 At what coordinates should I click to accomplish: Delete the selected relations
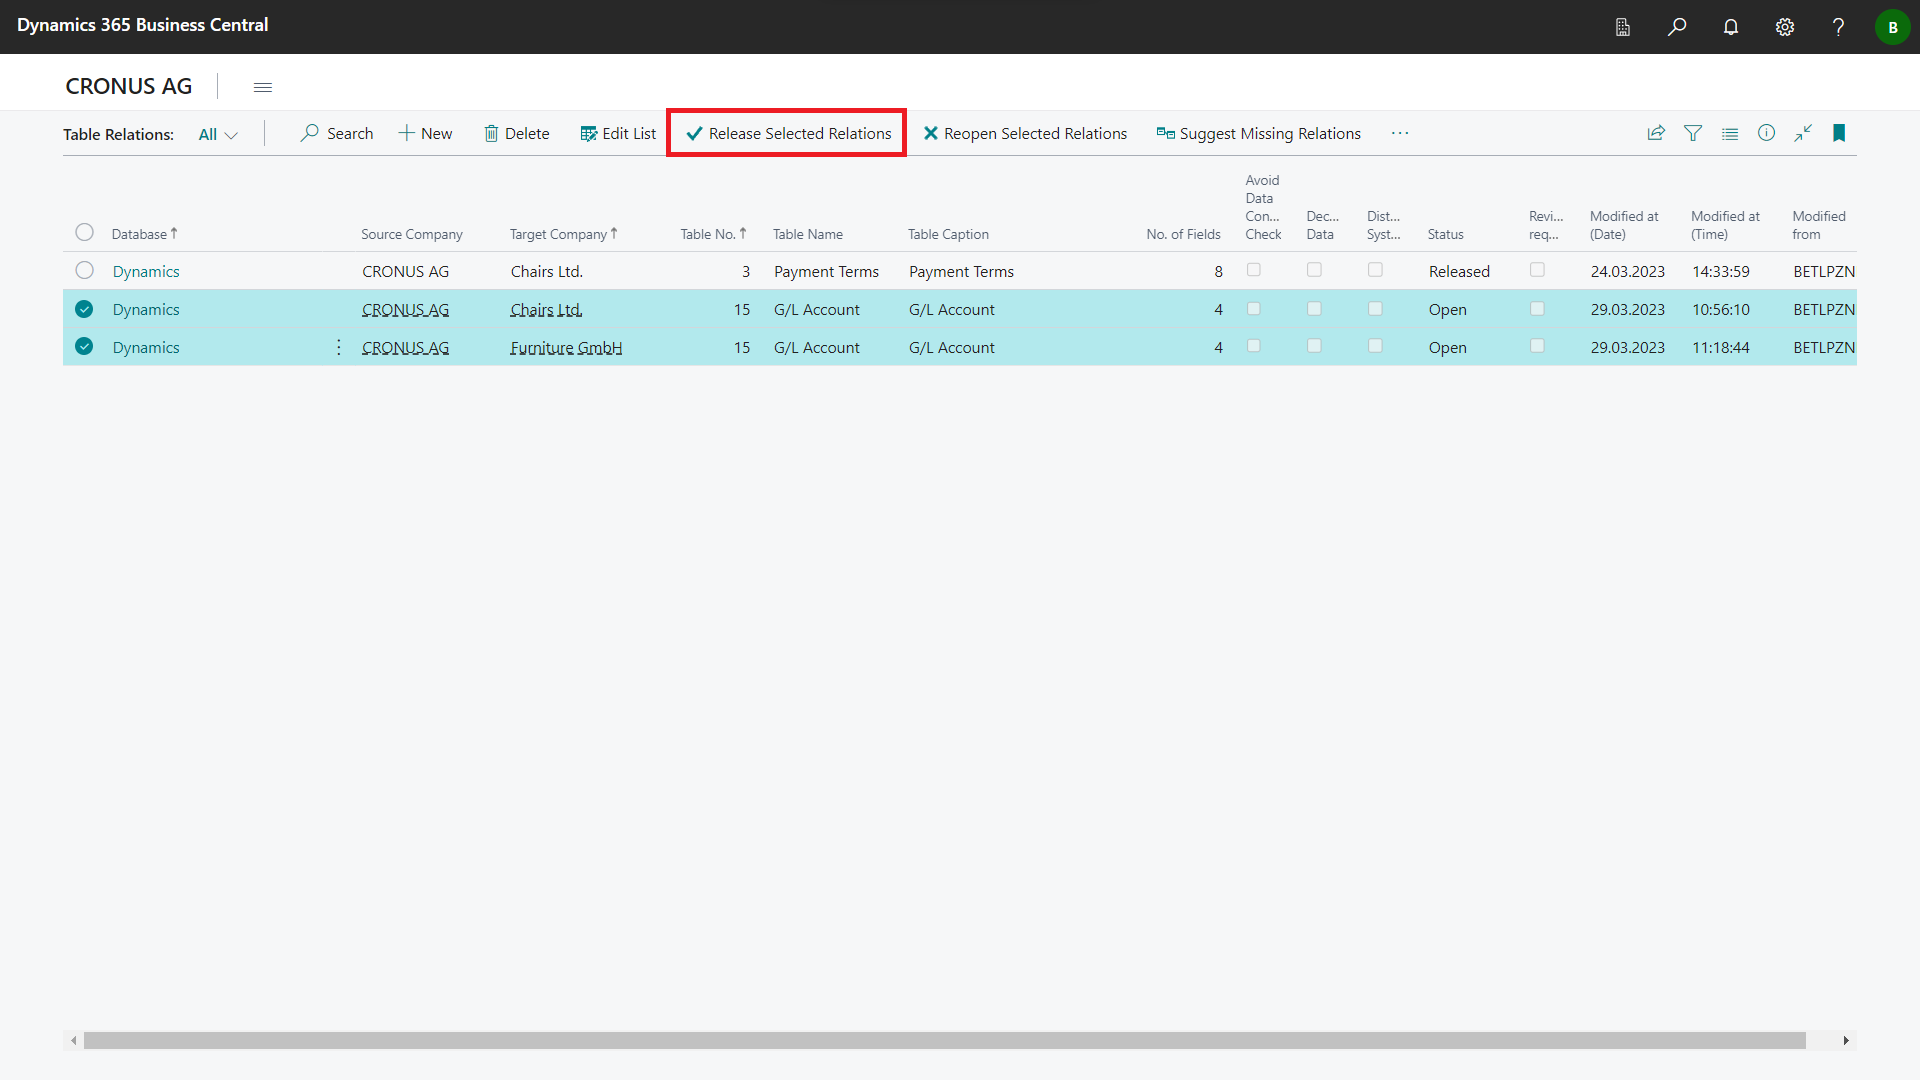(x=517, y=133)
